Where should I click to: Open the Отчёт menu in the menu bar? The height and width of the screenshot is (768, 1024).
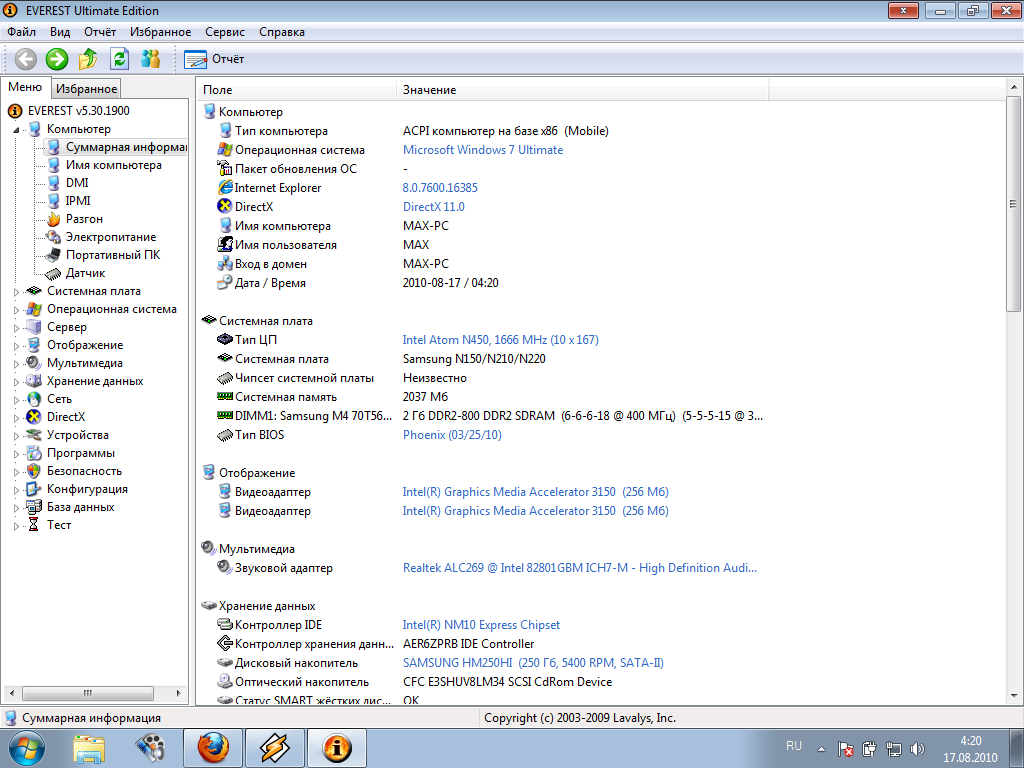100,32
